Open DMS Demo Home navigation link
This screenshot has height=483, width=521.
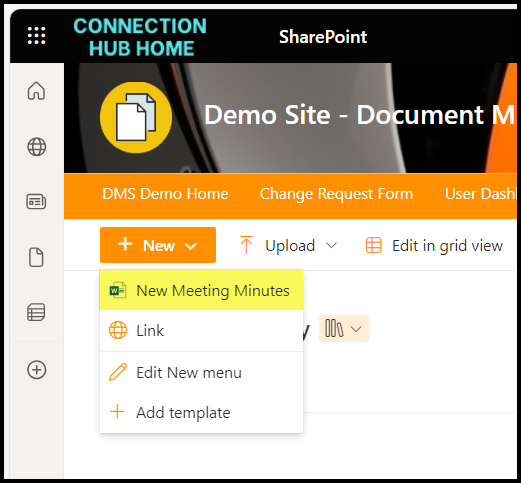[165, 194]
